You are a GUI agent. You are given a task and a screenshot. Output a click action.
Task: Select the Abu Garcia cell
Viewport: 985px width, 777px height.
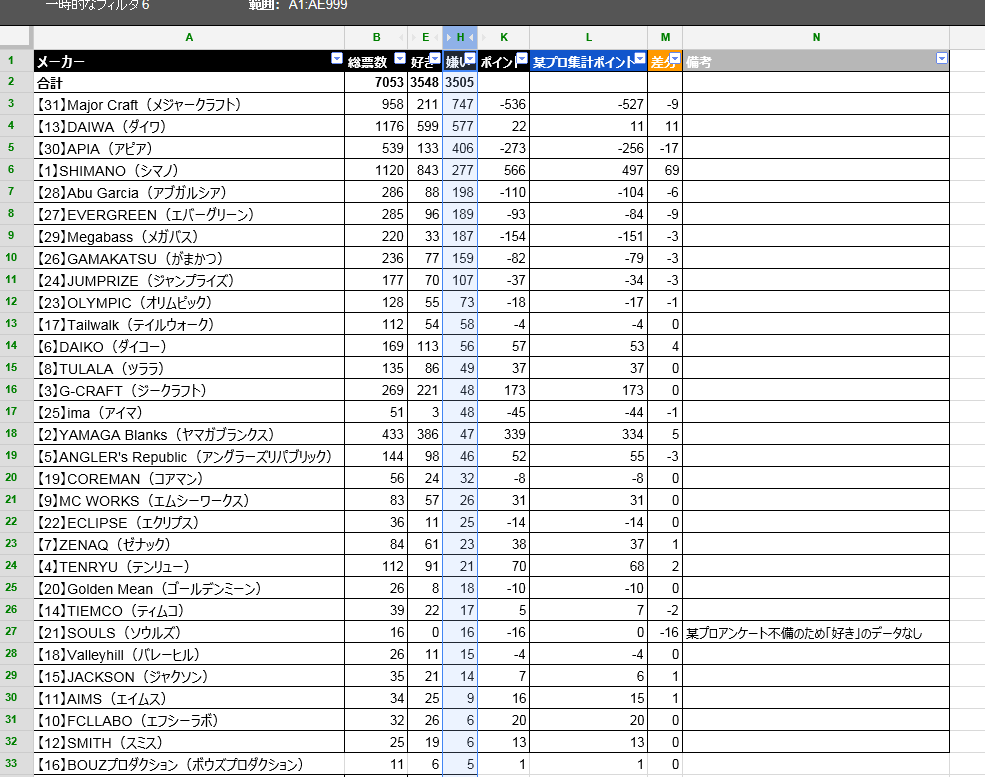pyautogui.click(x=189, y=192)
